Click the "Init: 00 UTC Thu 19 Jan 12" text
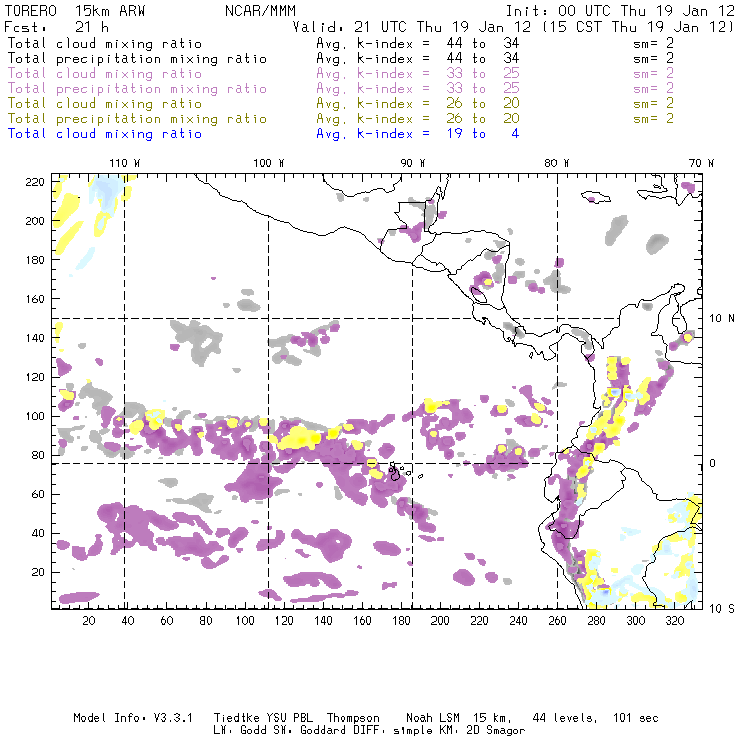740x740 pixels. (x=620, y=11)
